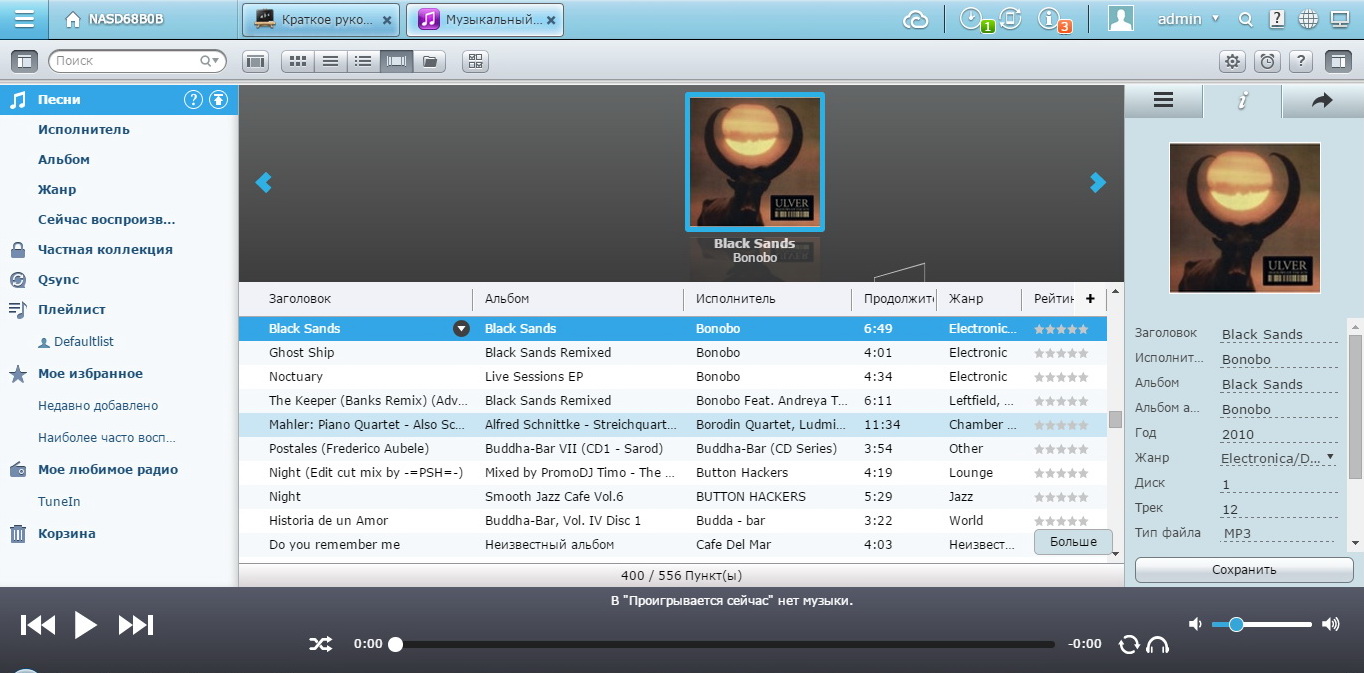Add a column with the plus button
Screen dimensions: 1364x673
pos(1090,298)
